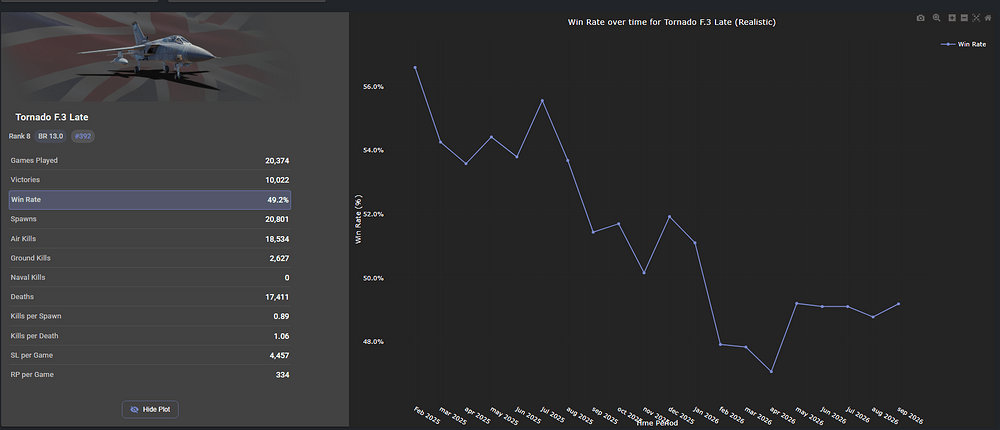Reset chart axes with the home icon
The width and height of the screenshot is (1000, 430).
tap(988, 18)
